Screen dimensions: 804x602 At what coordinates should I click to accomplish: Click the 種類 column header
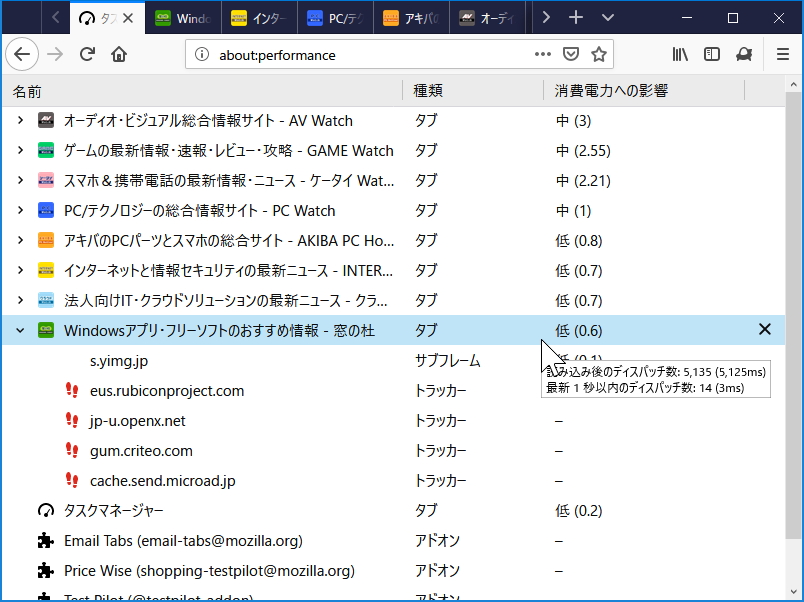tap(473, 91)
